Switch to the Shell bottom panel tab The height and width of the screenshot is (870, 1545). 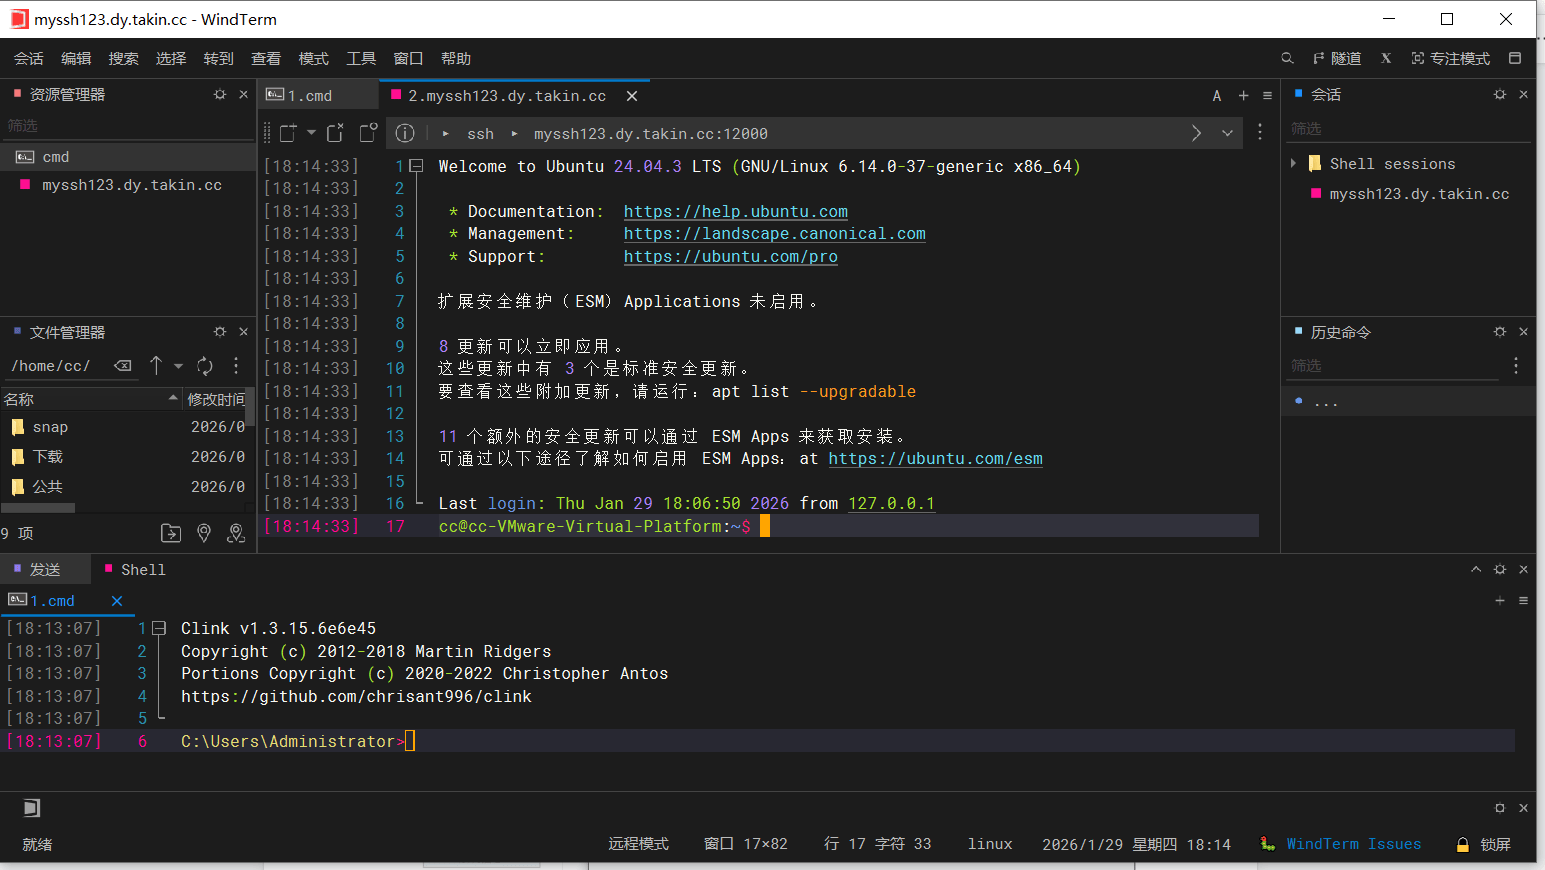pos(135,569)
